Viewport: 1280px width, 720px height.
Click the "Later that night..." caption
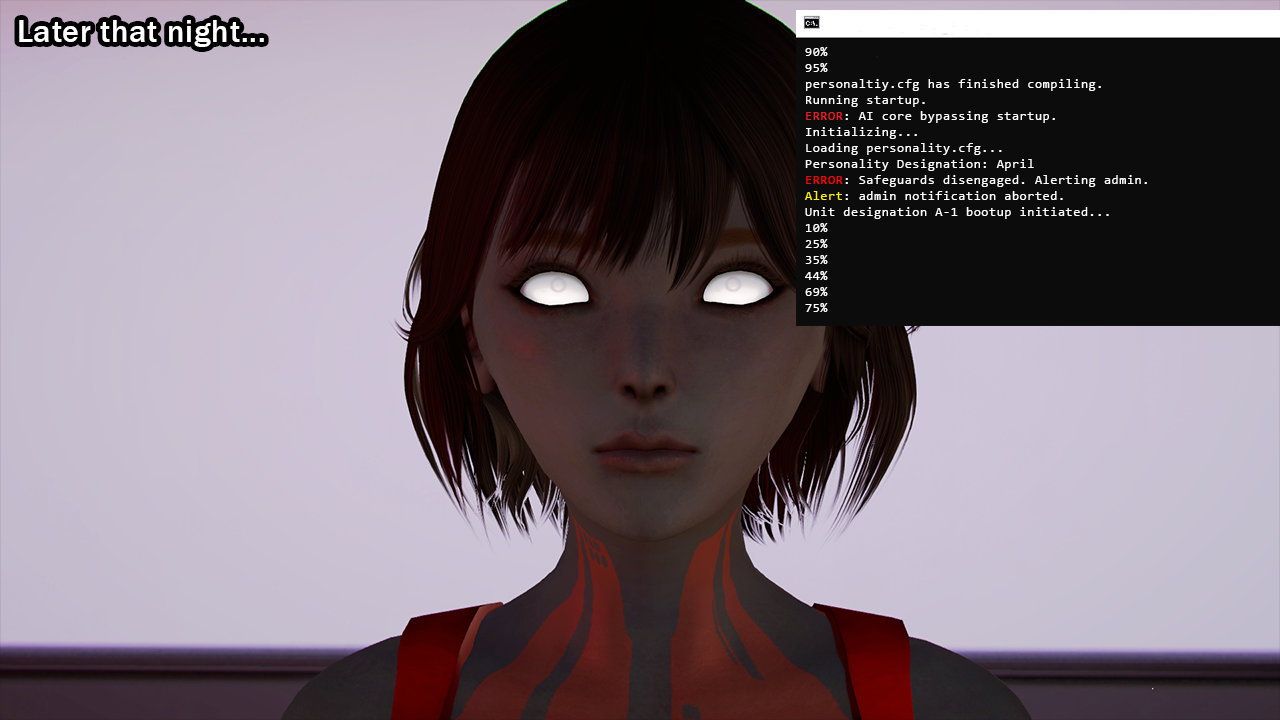click(x=142, y=33)
